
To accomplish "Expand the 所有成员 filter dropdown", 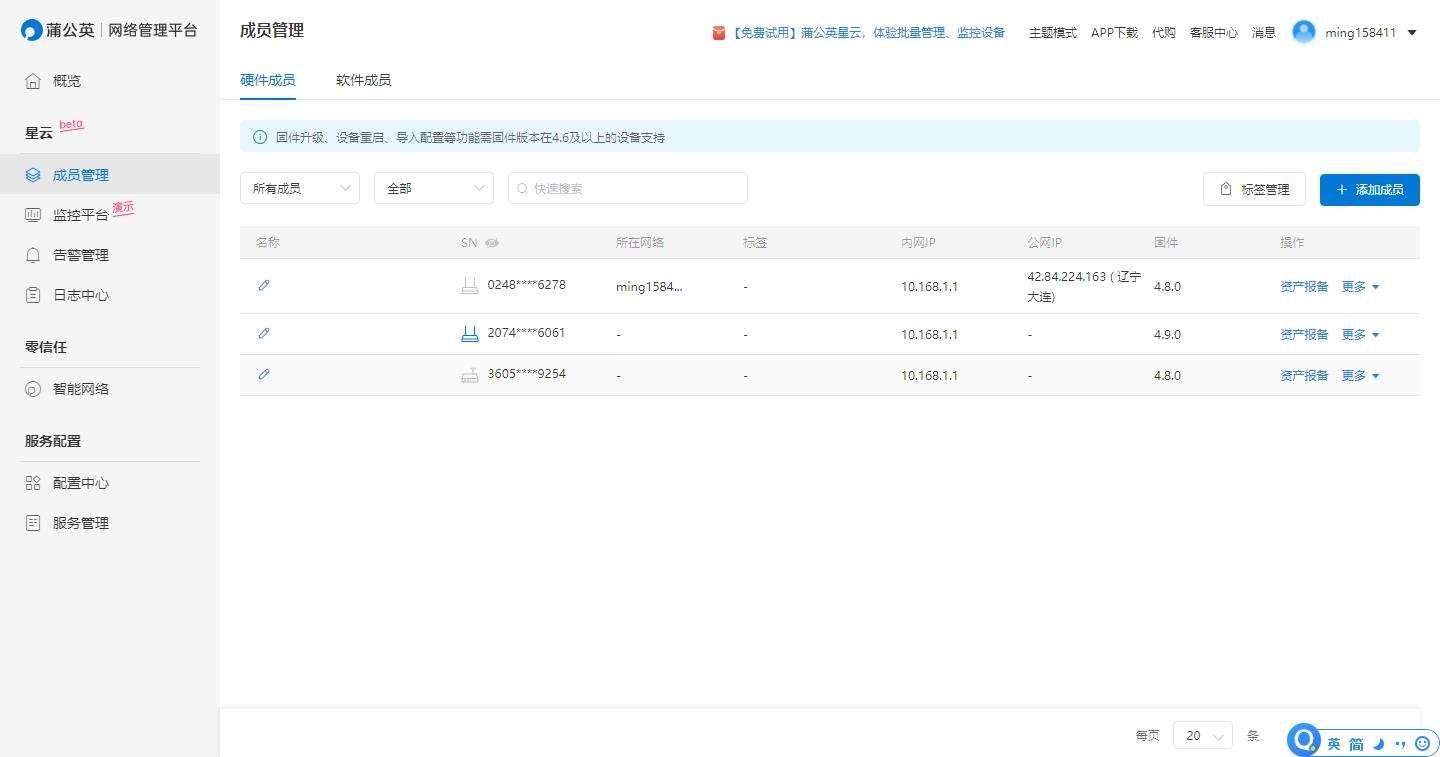I will (299, 188).
